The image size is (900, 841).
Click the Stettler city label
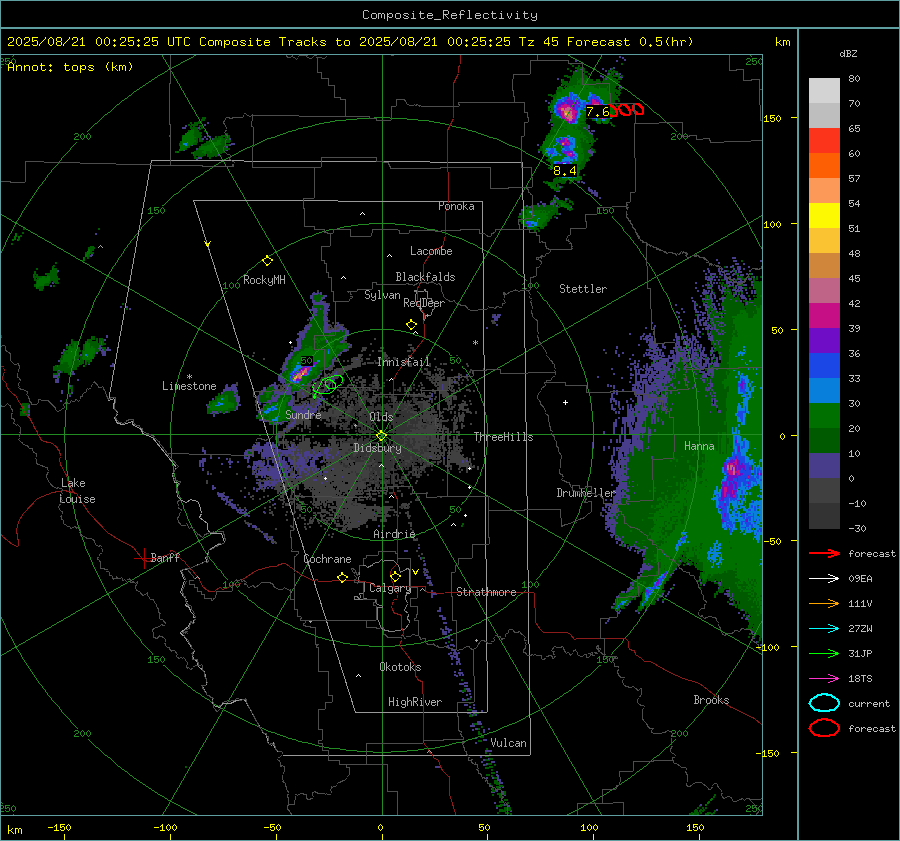(x=583, y=289)
